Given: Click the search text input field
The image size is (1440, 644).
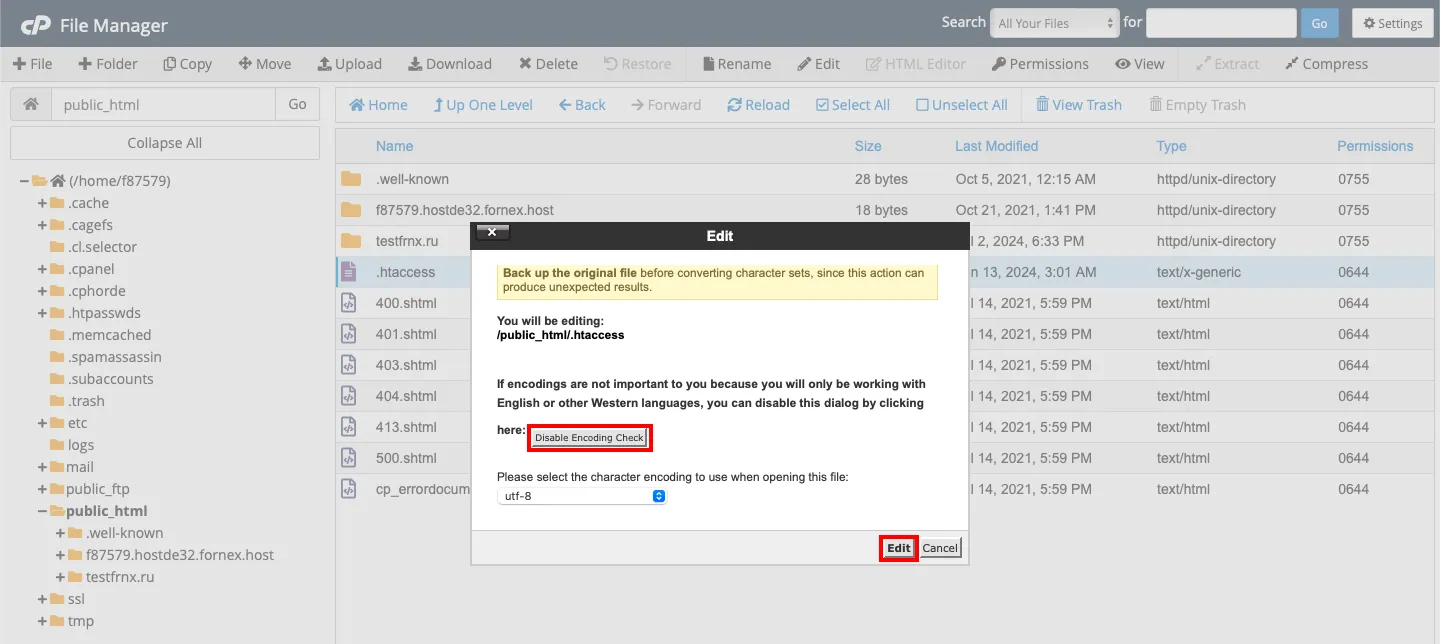Looking at the screenshot, I should point(1220,23).
